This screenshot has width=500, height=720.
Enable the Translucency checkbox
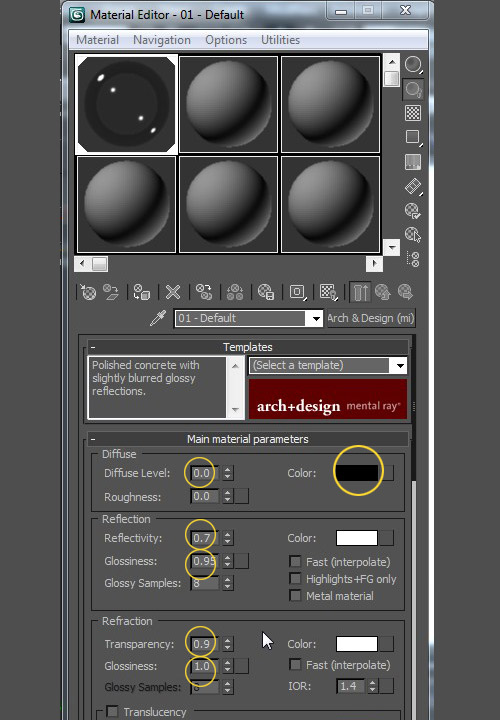click(112, 711)
